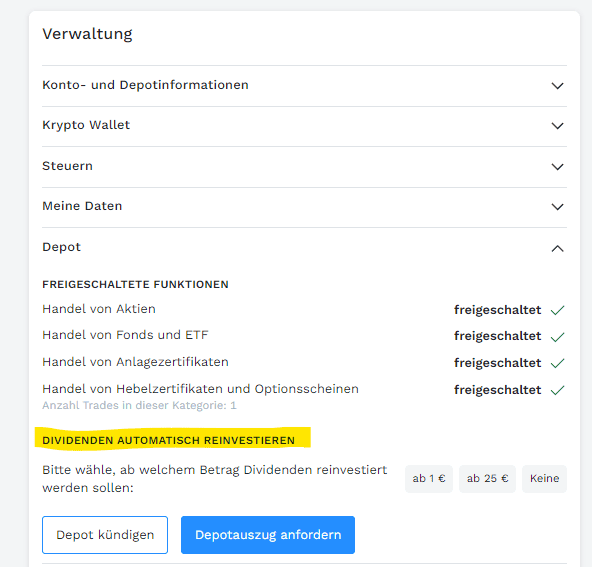Collapse the Depot section chevron

557,248
